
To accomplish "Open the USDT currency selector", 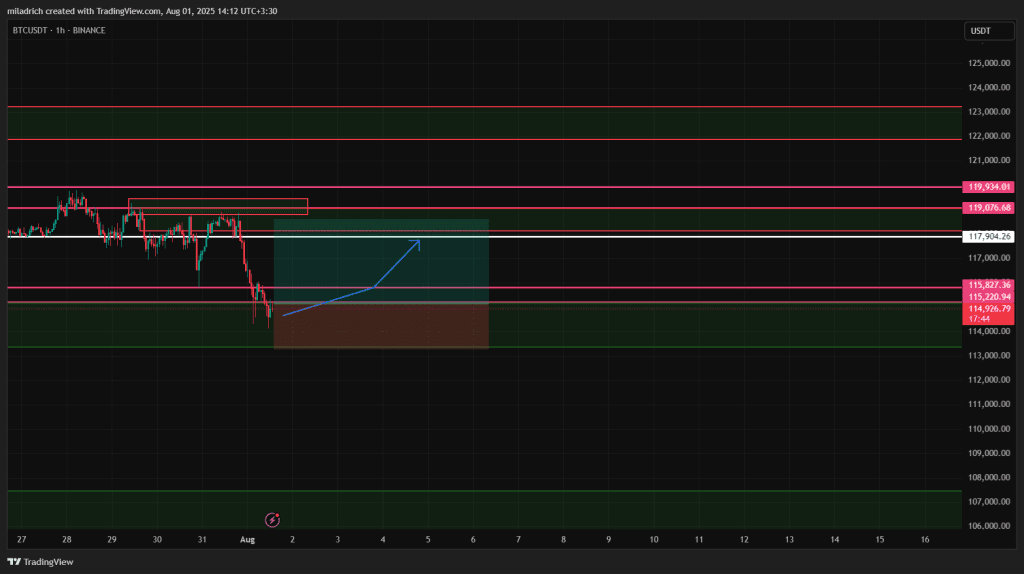I will click(980, 31).
